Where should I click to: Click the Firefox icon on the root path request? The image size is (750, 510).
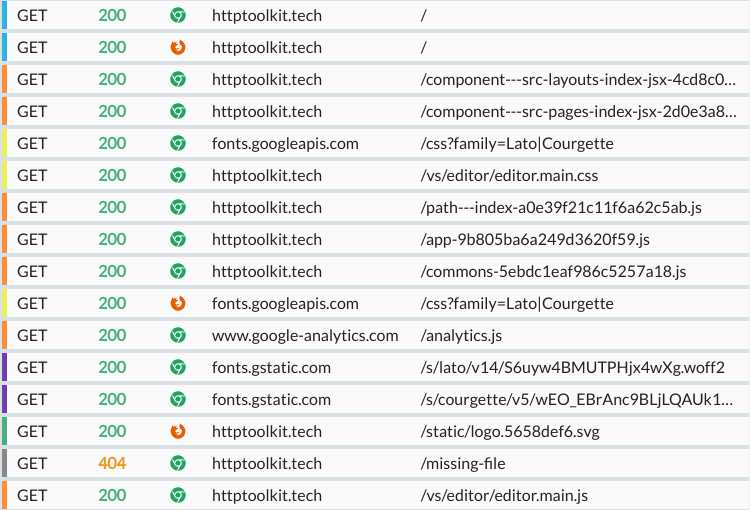(178, 48)
